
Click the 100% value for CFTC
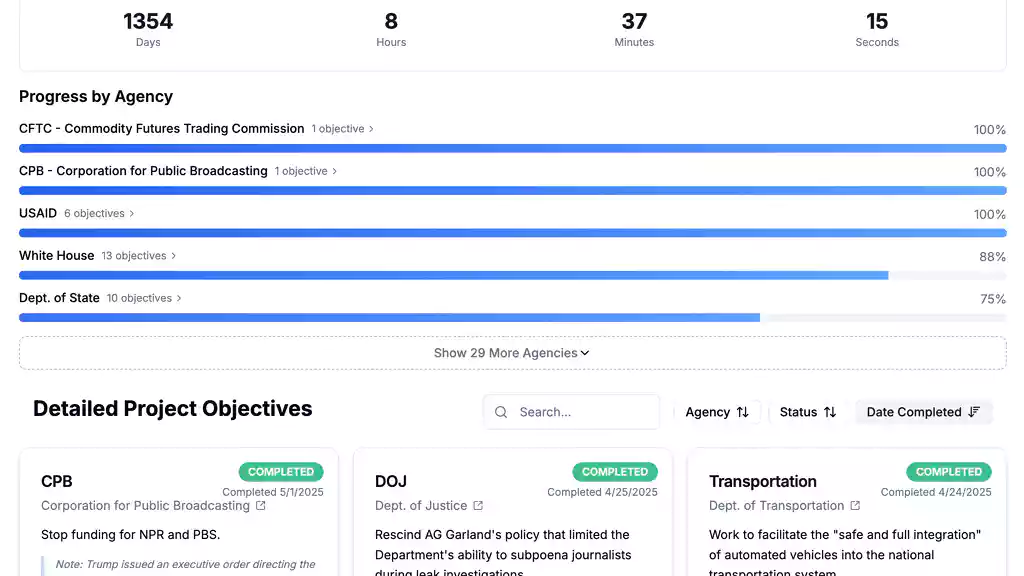click(990, 130)
